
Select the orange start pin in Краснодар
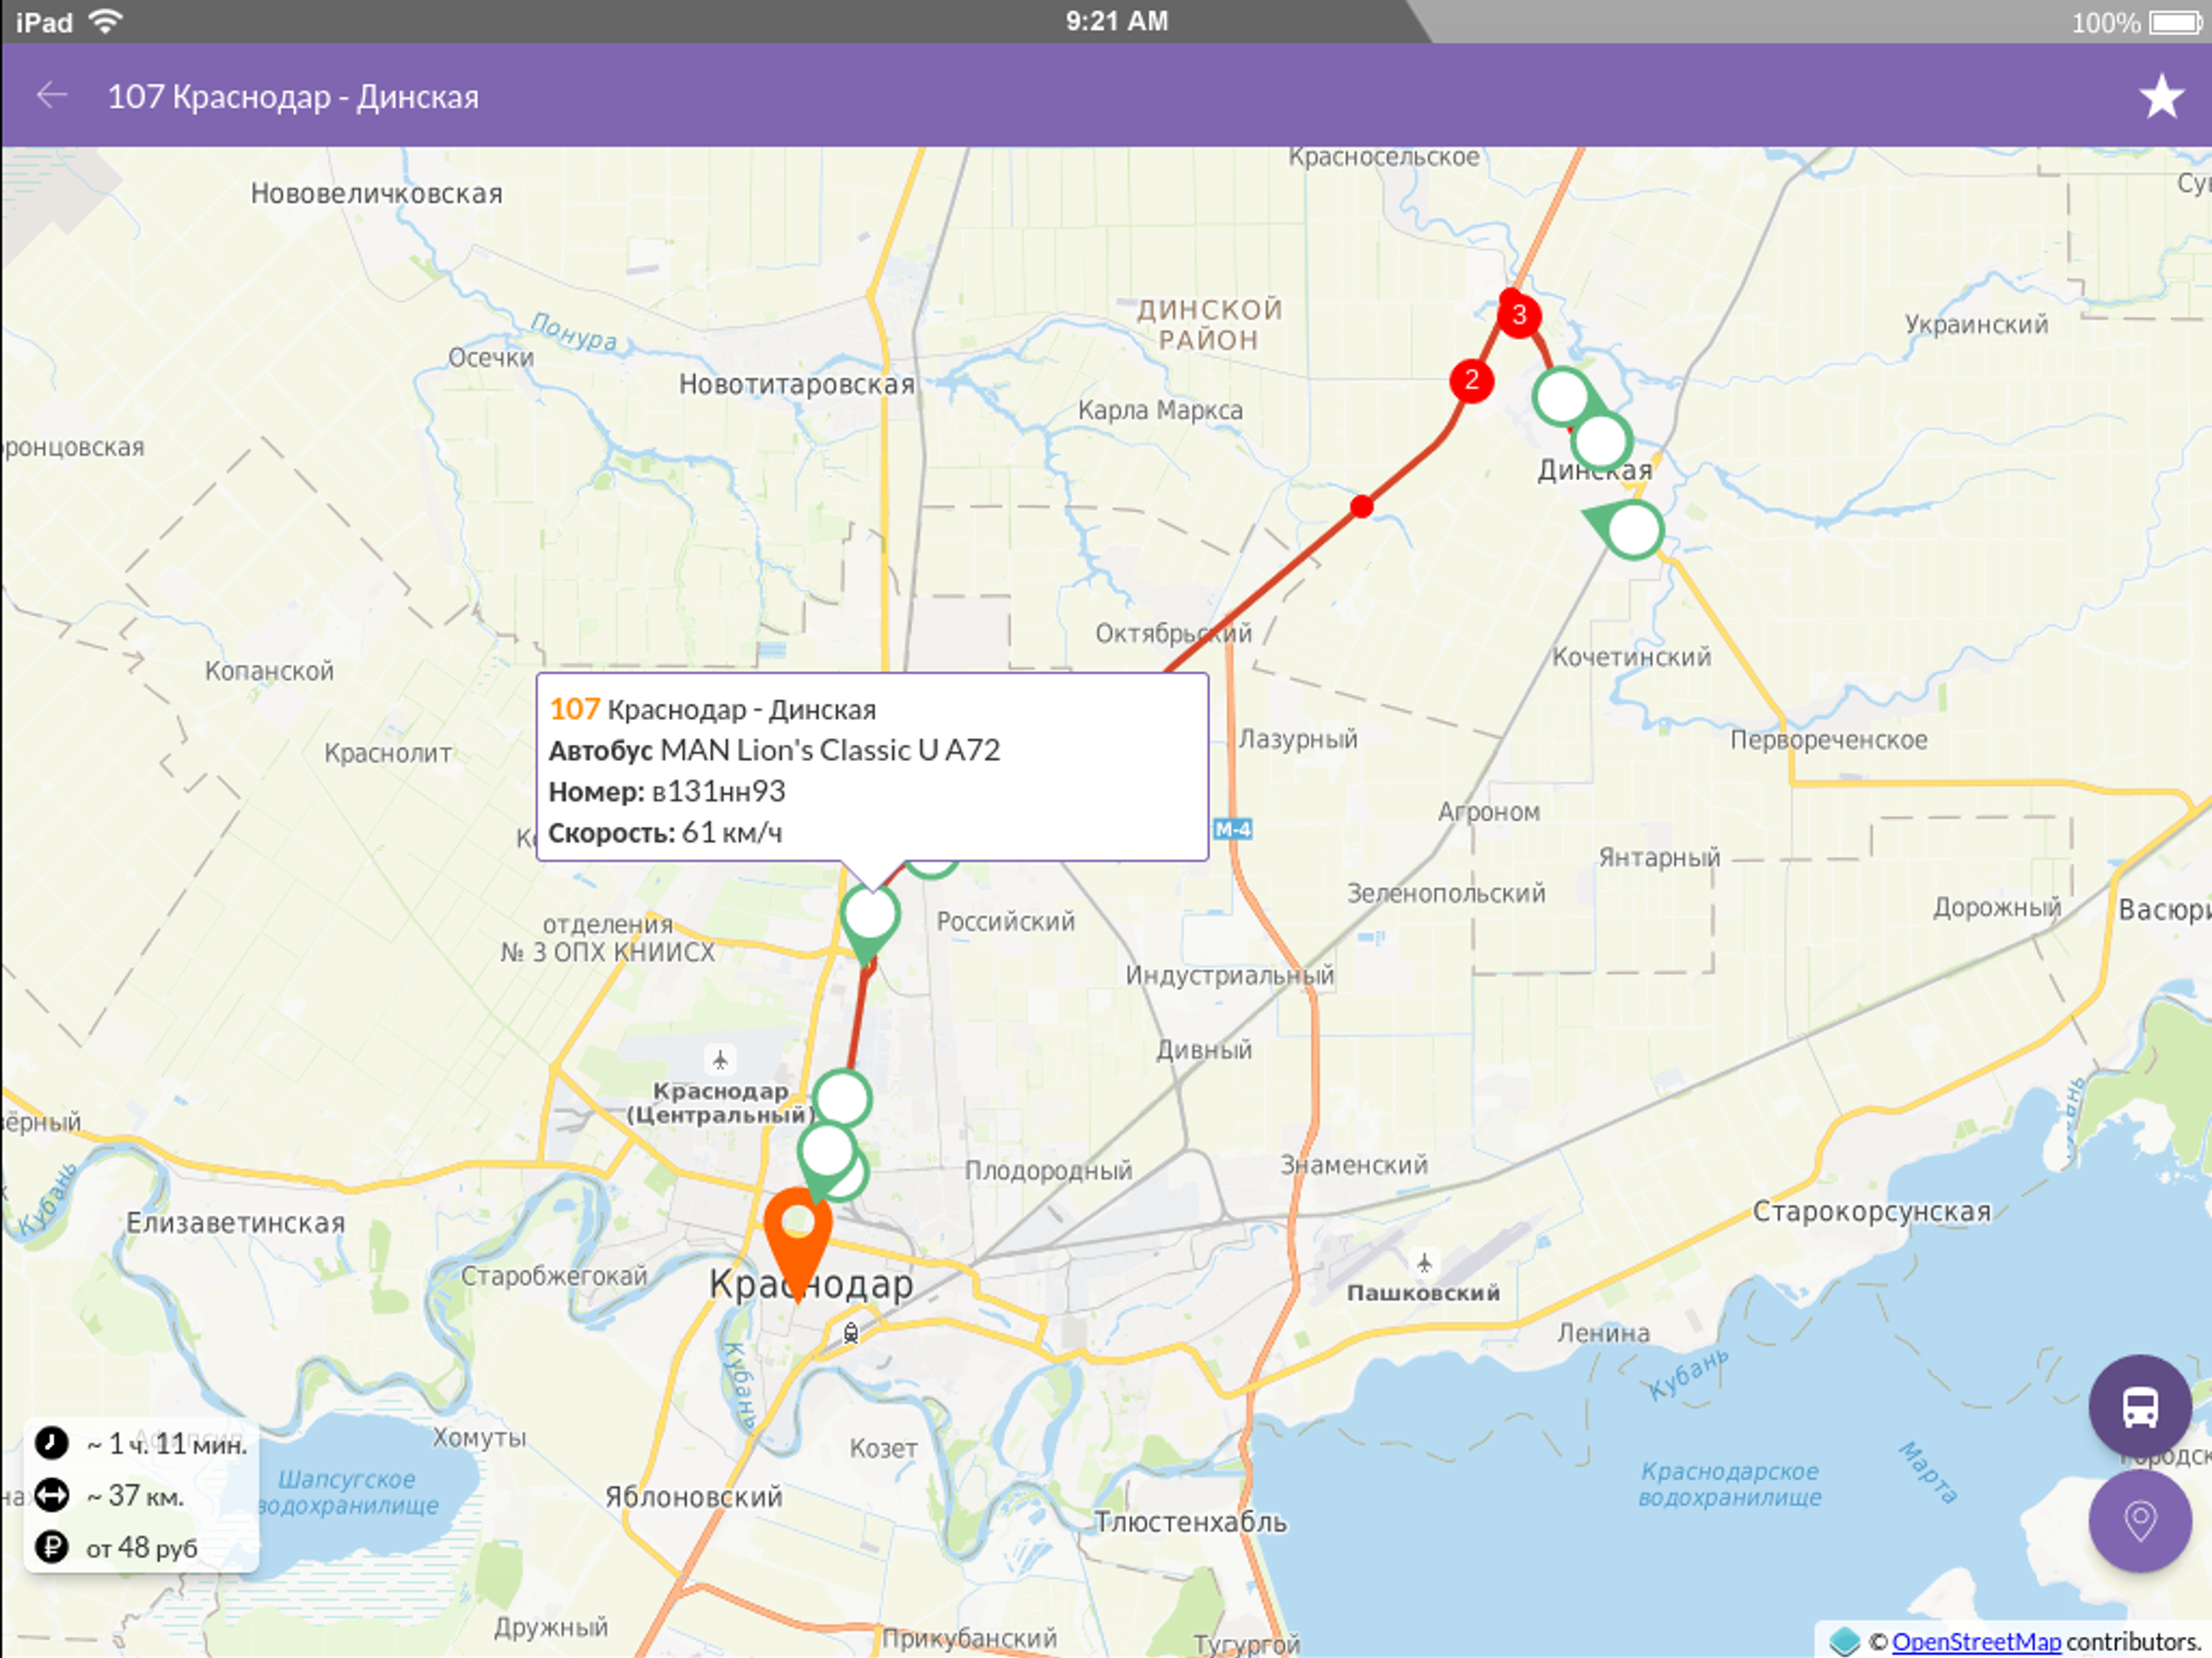[798, 1244]
